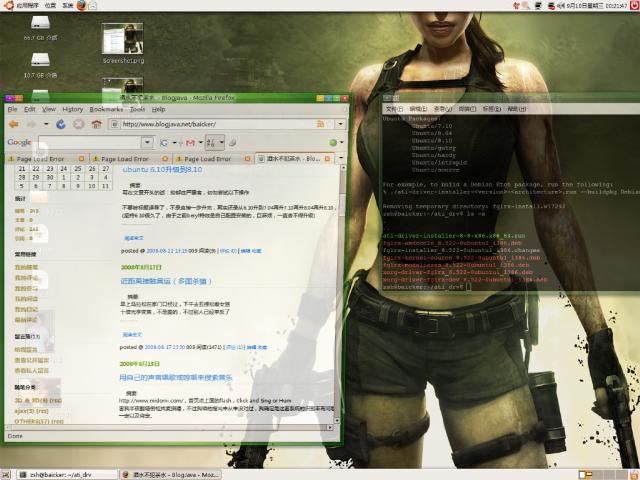Open the list-all-tabs dropdown arrow
Screen dimensions: 640x480
point(341,158)
